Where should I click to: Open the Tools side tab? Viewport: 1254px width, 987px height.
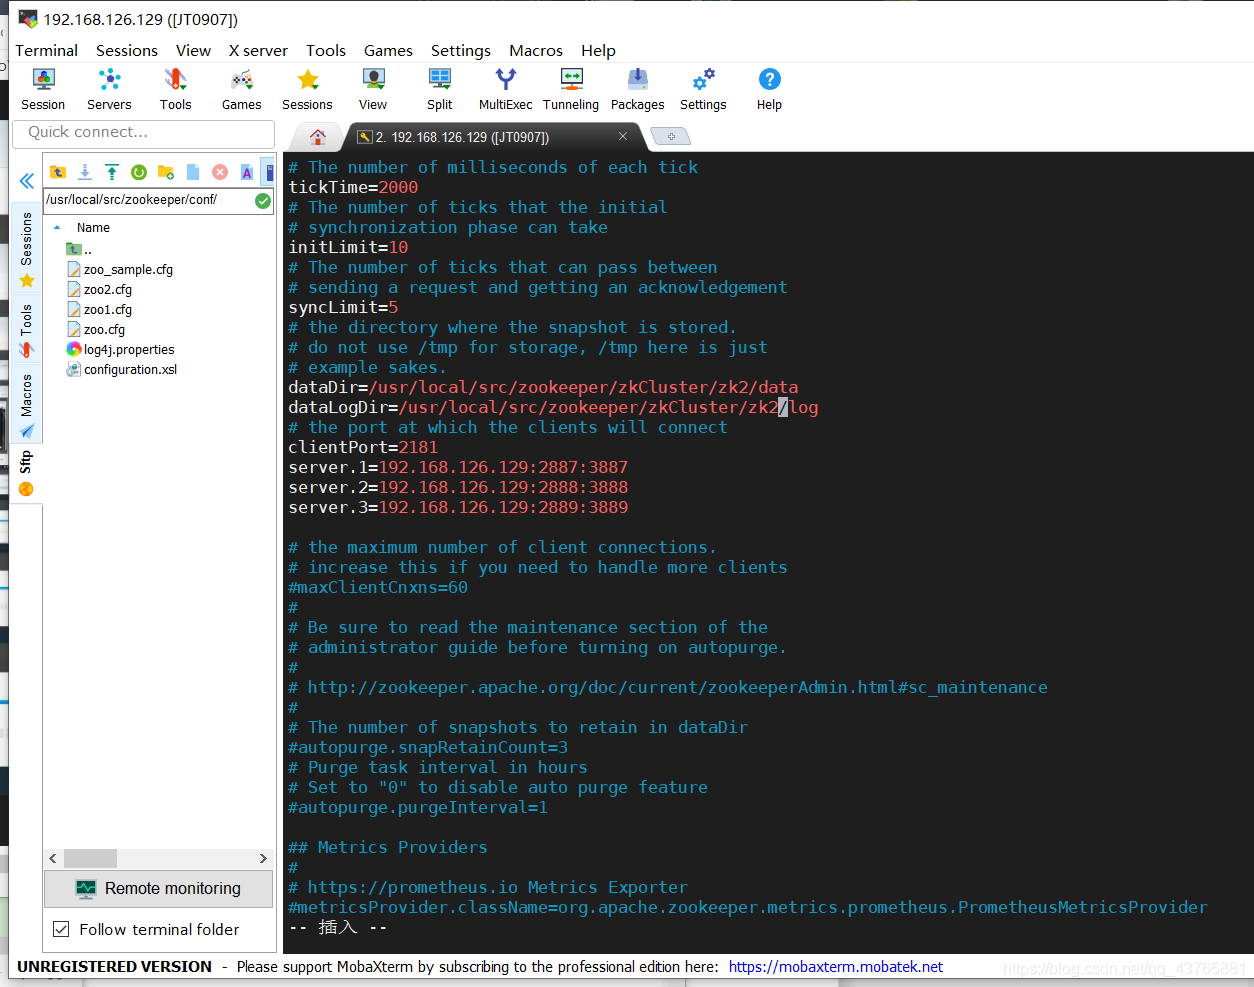pos(27,330)
